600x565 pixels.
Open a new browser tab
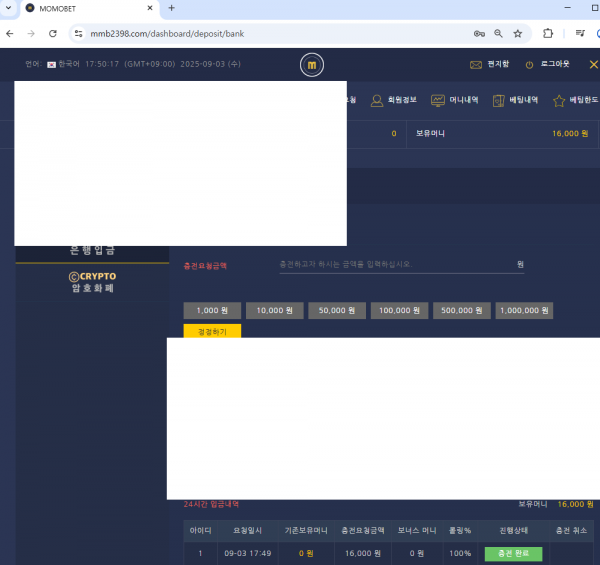pyautogui.click(x=171, y=8)
